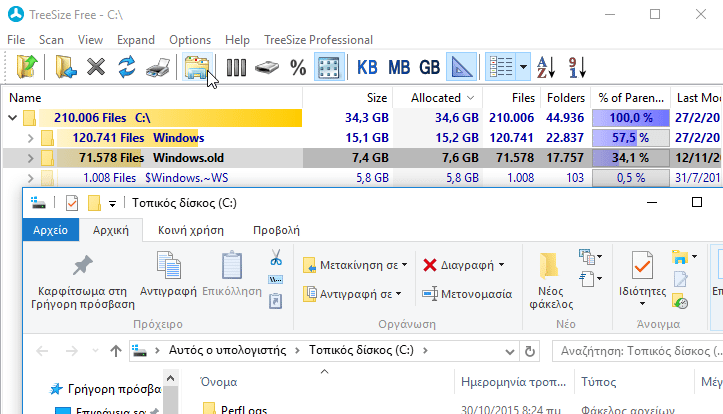Screen dimensions: 723x414
Task: Open folder in Explorer via TreeSize toolbar icon
Action: click(x=197, y=67)
